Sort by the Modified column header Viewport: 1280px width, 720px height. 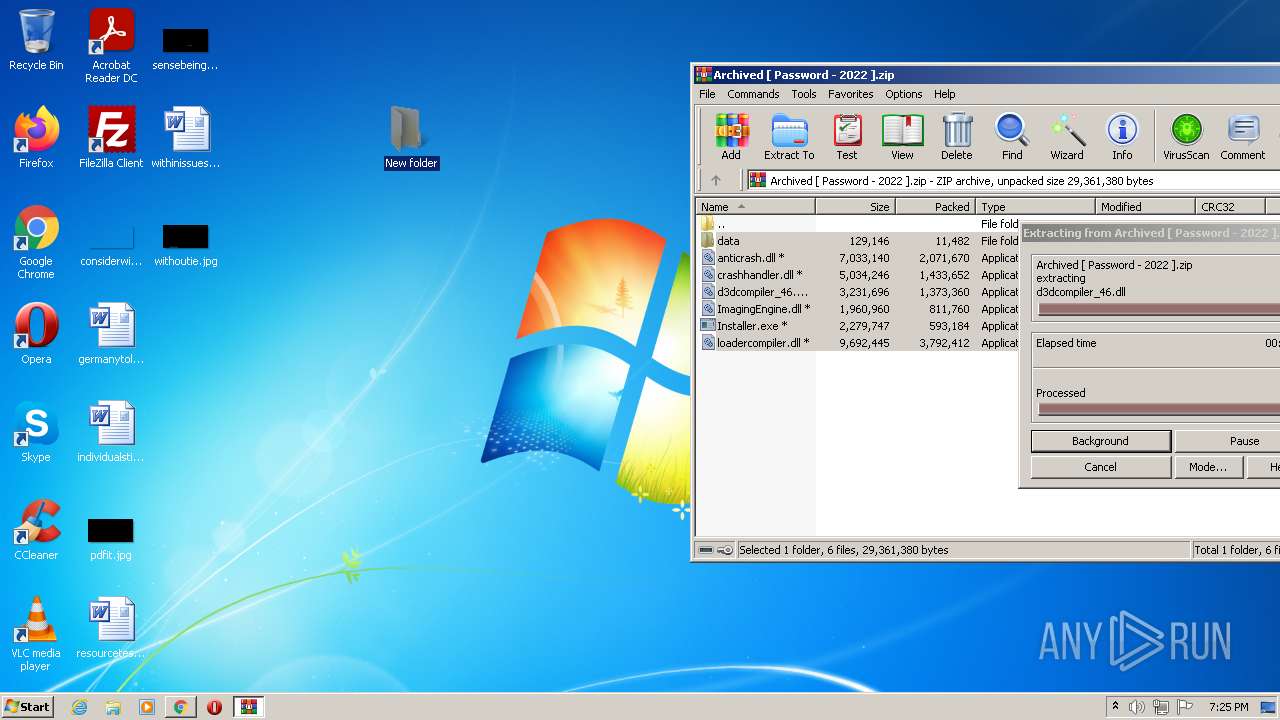tap(1145, 207)
